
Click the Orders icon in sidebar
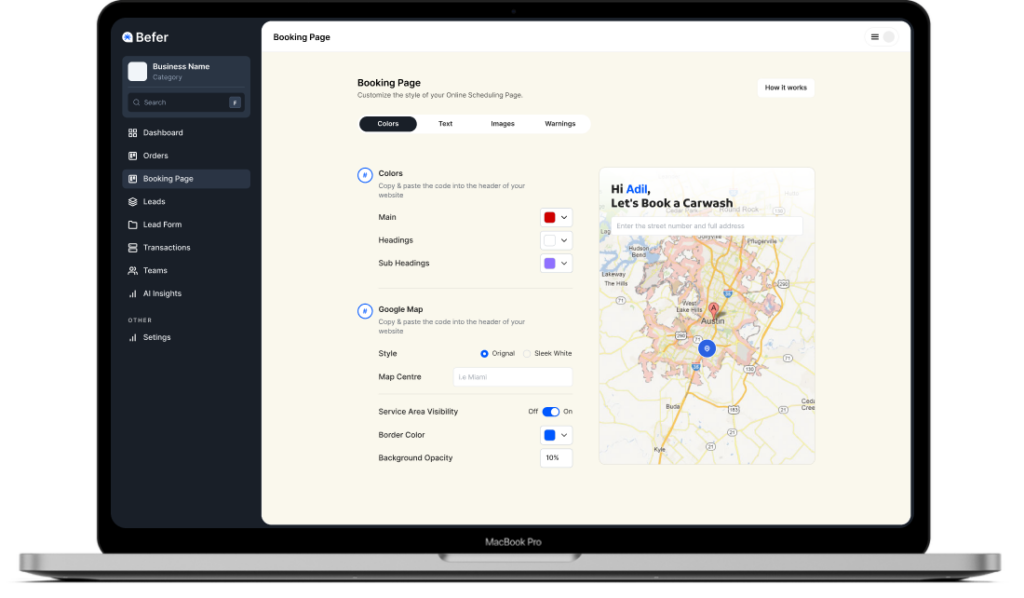click(132, 156)
